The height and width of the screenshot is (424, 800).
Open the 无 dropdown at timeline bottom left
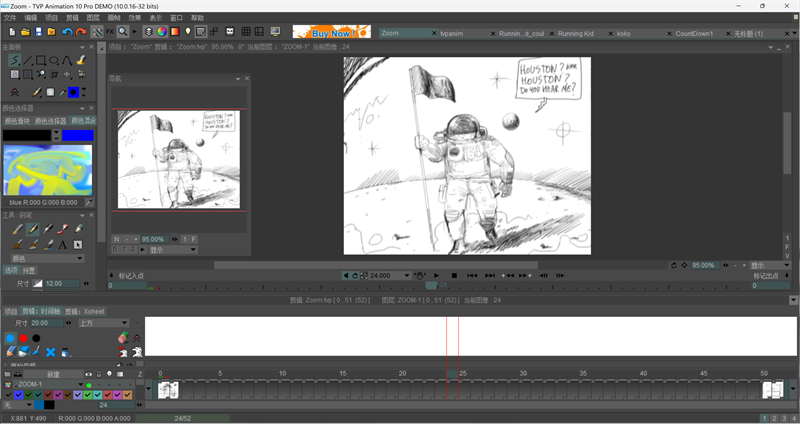[17, 405]
